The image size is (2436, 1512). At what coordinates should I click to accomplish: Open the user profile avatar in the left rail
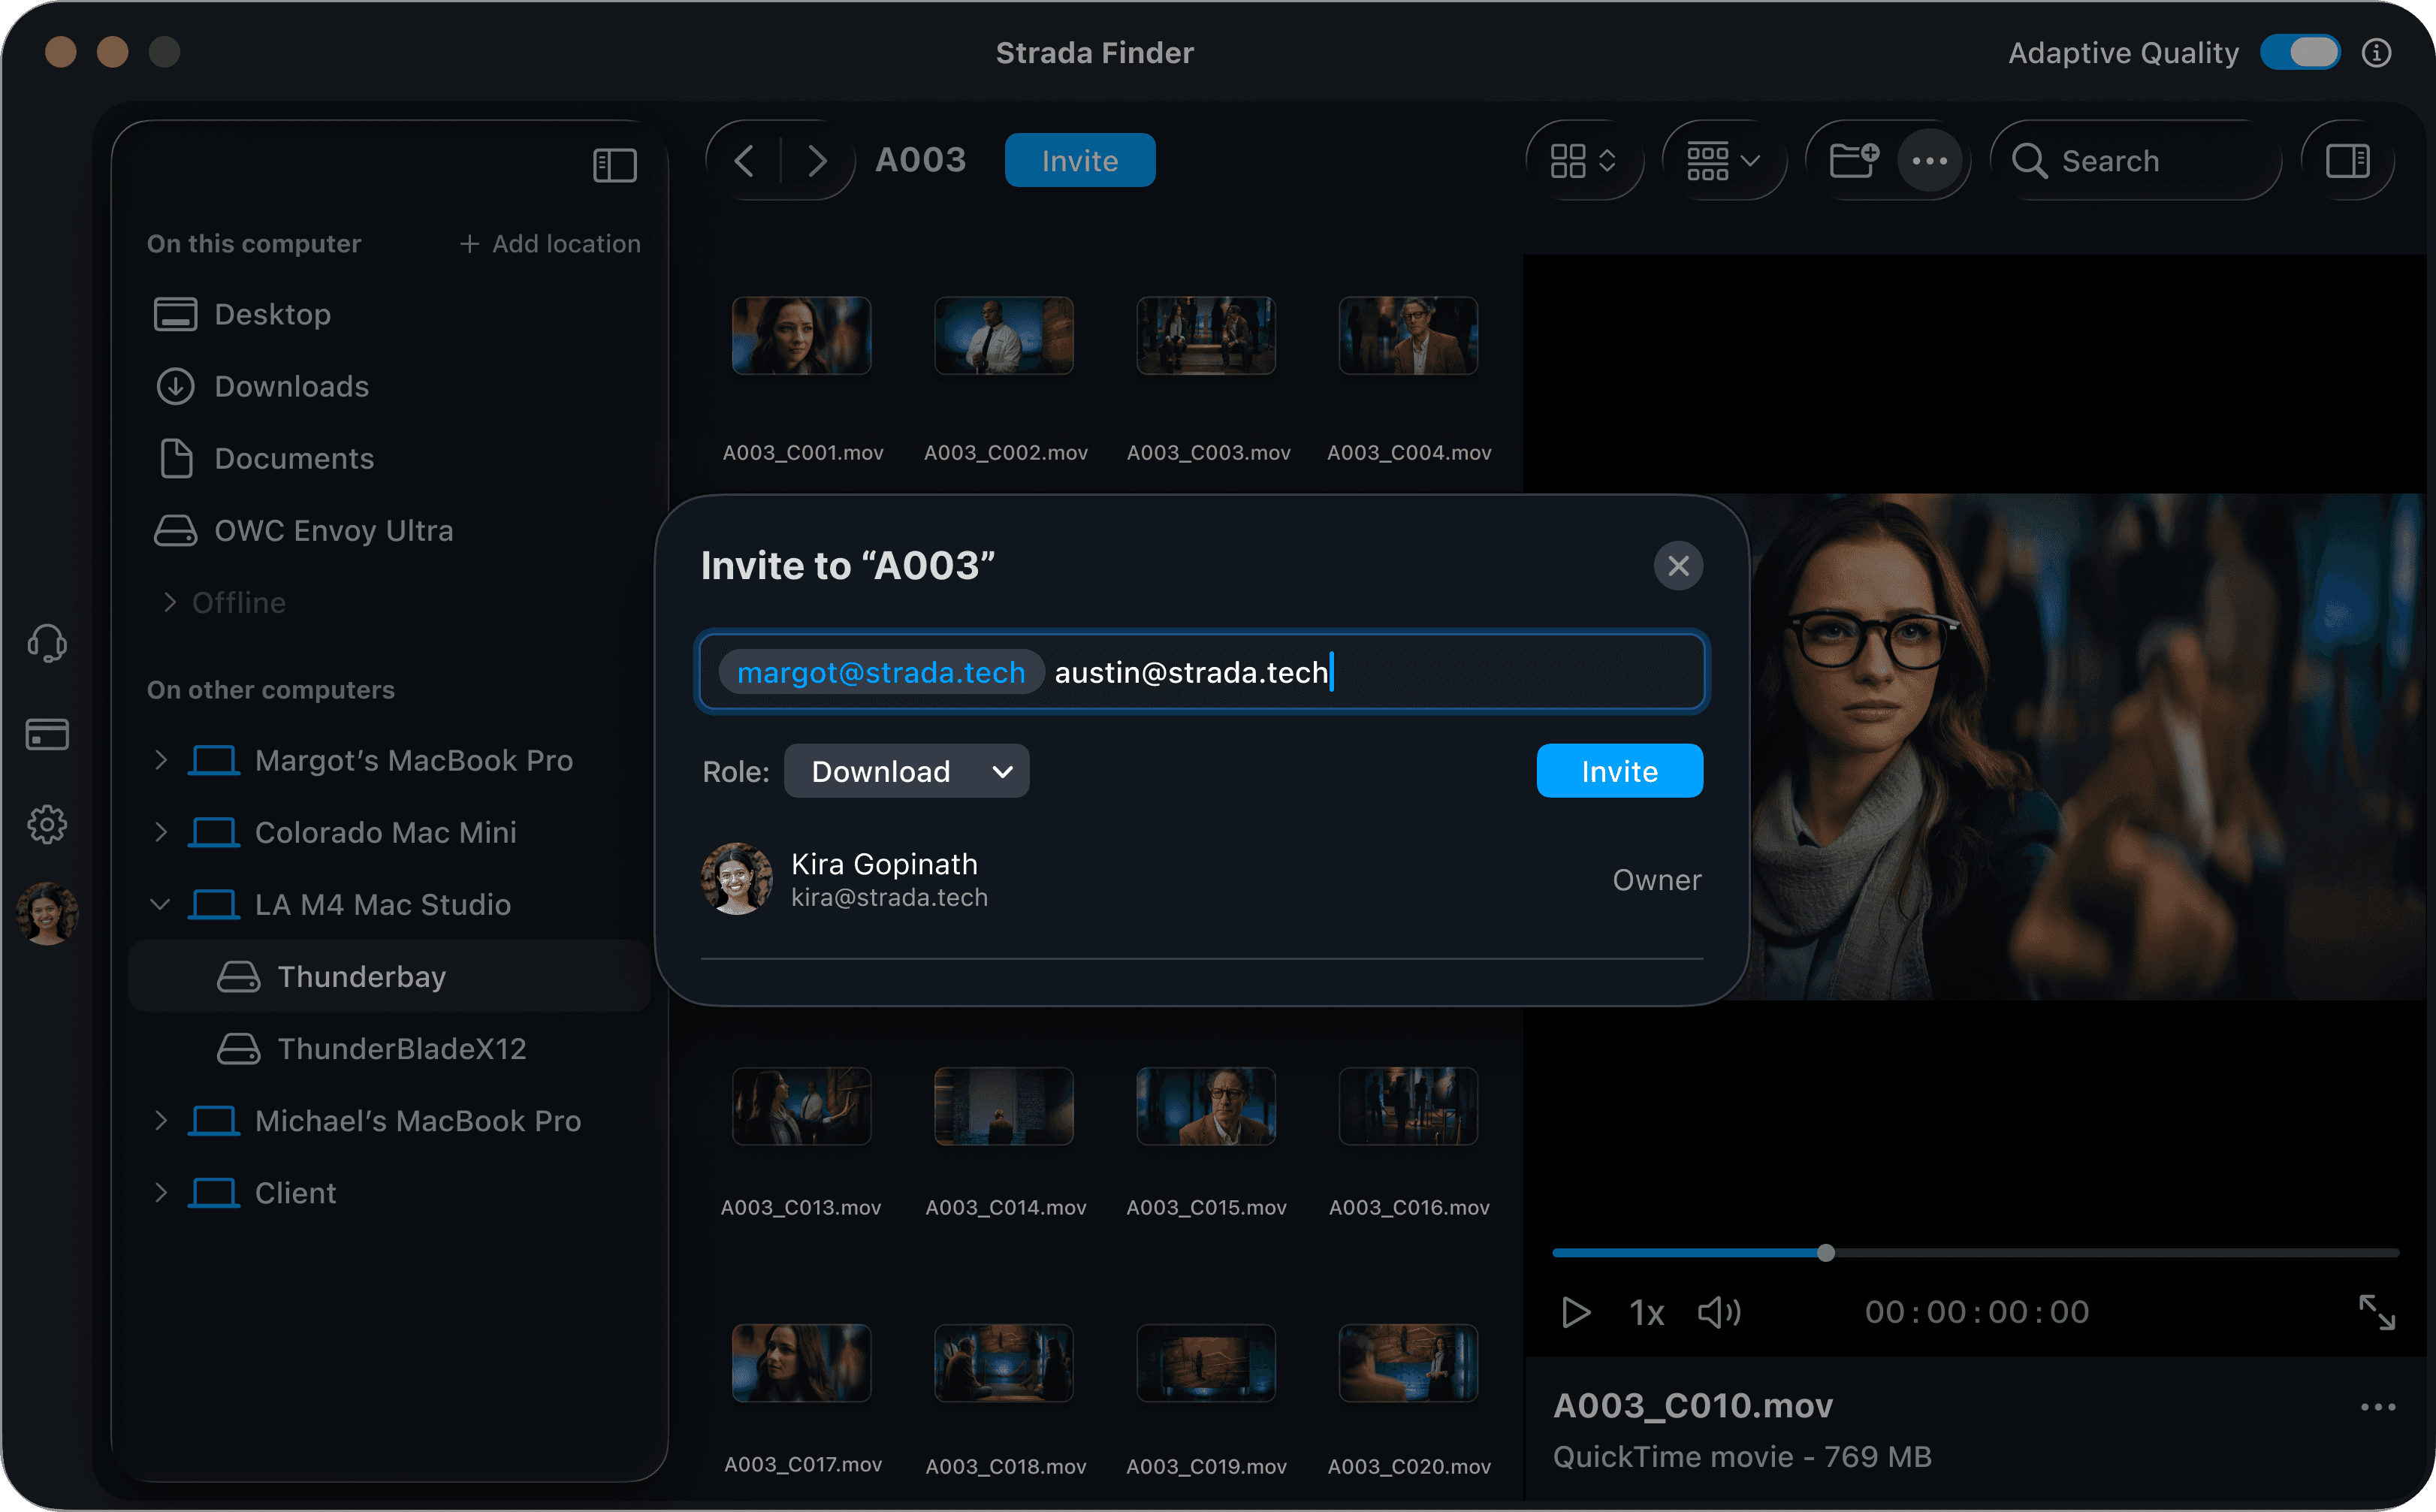[47, 913]
